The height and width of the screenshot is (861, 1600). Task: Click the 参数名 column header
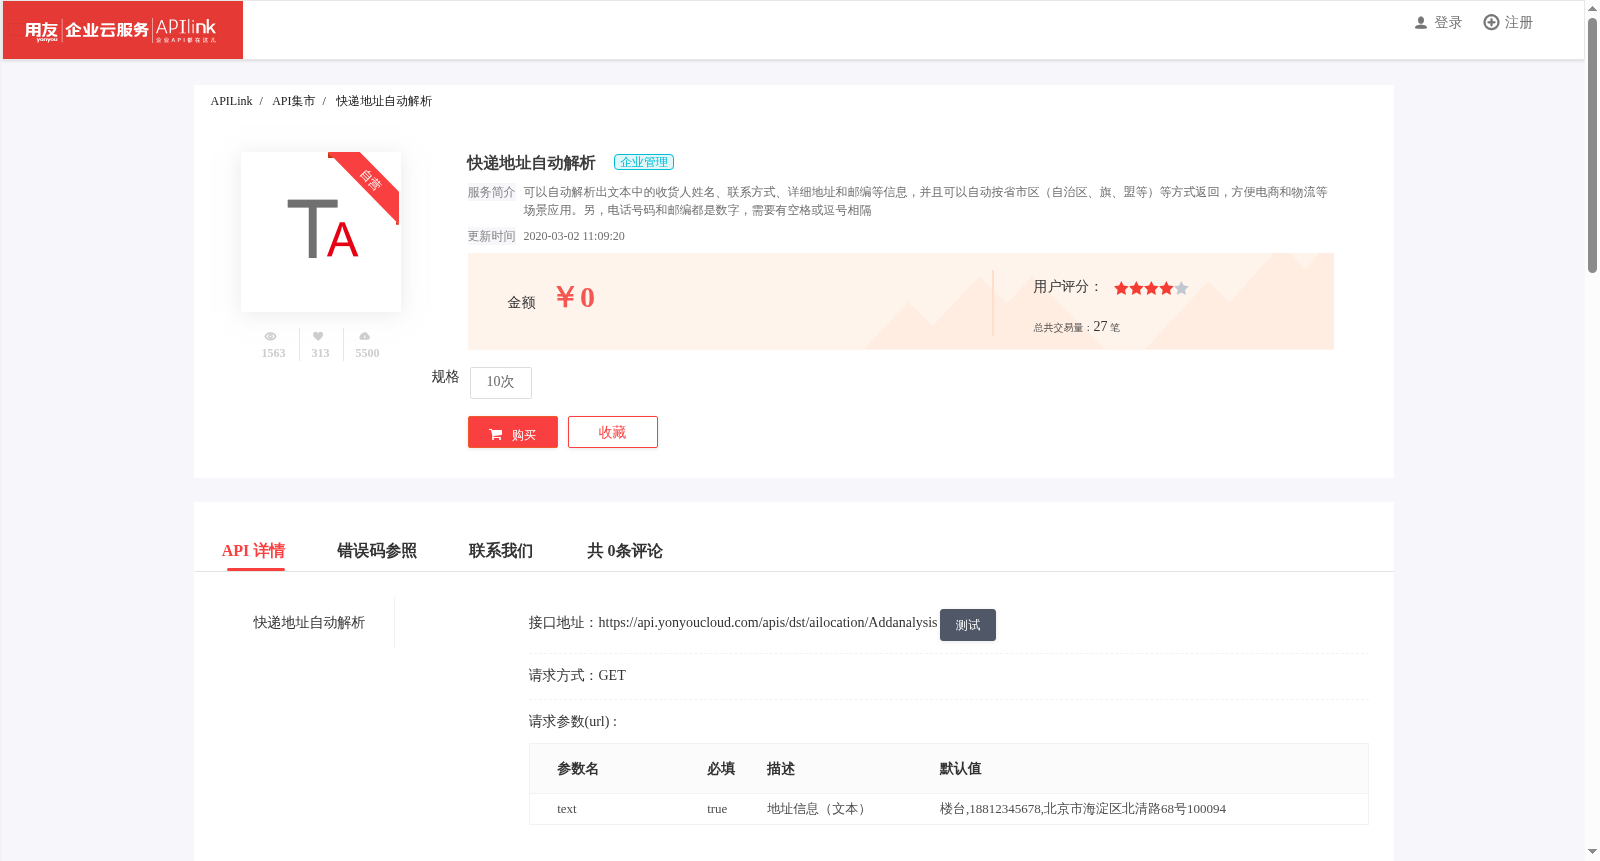click(x=578, y=769)
